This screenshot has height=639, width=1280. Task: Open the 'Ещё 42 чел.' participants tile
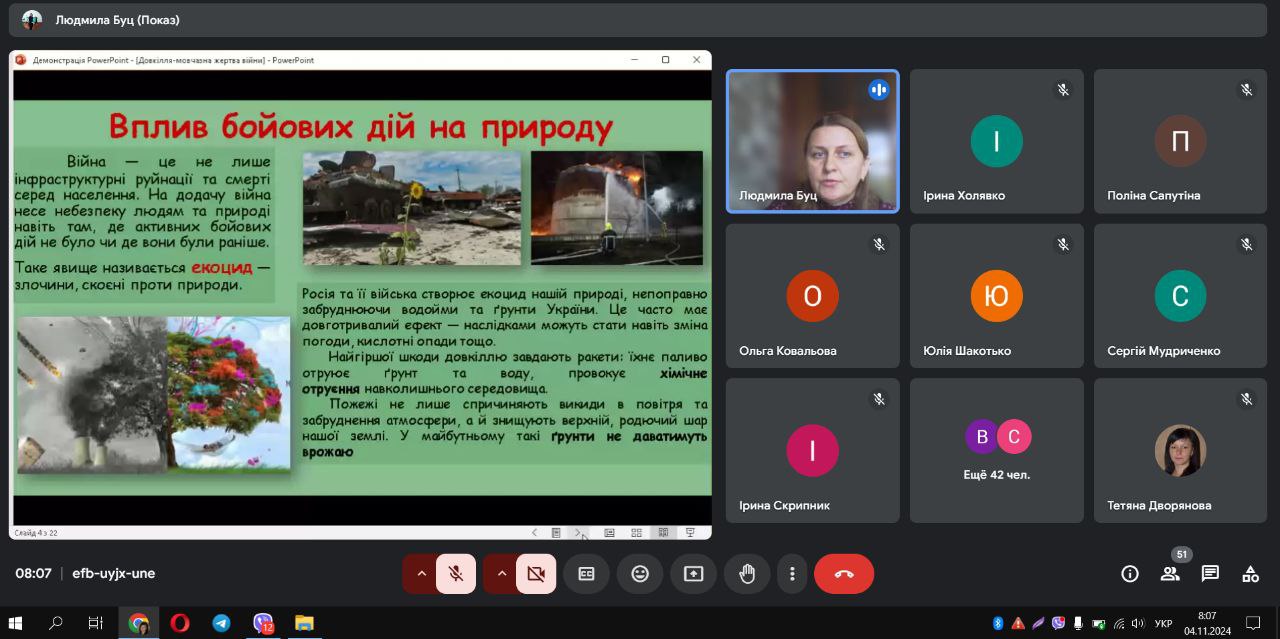[x=996, y=450]
